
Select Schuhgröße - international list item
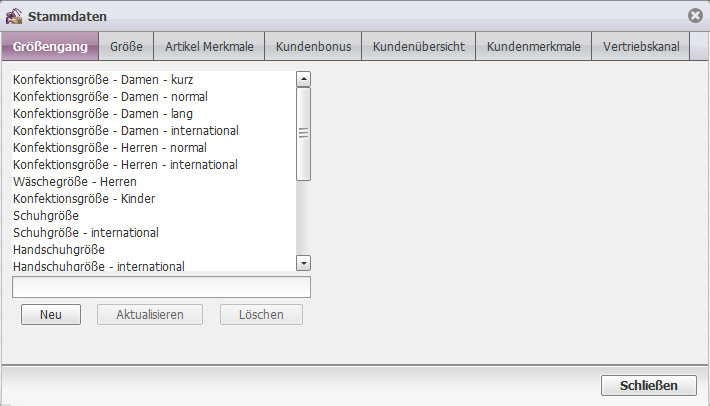click(x=154, y=233)
